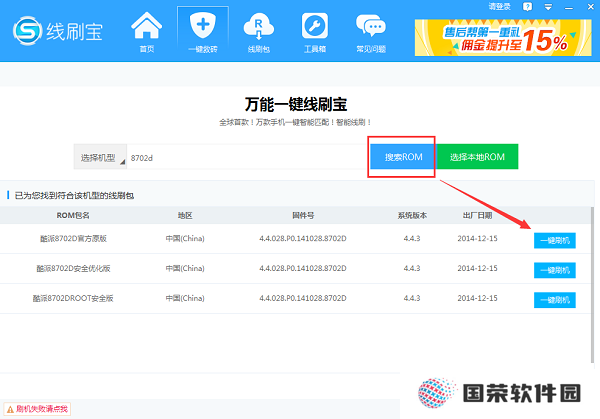Click the 出厂日期 column header
Image resolution: width=600 pixels, height=419 pixels.
coord(477,215)
